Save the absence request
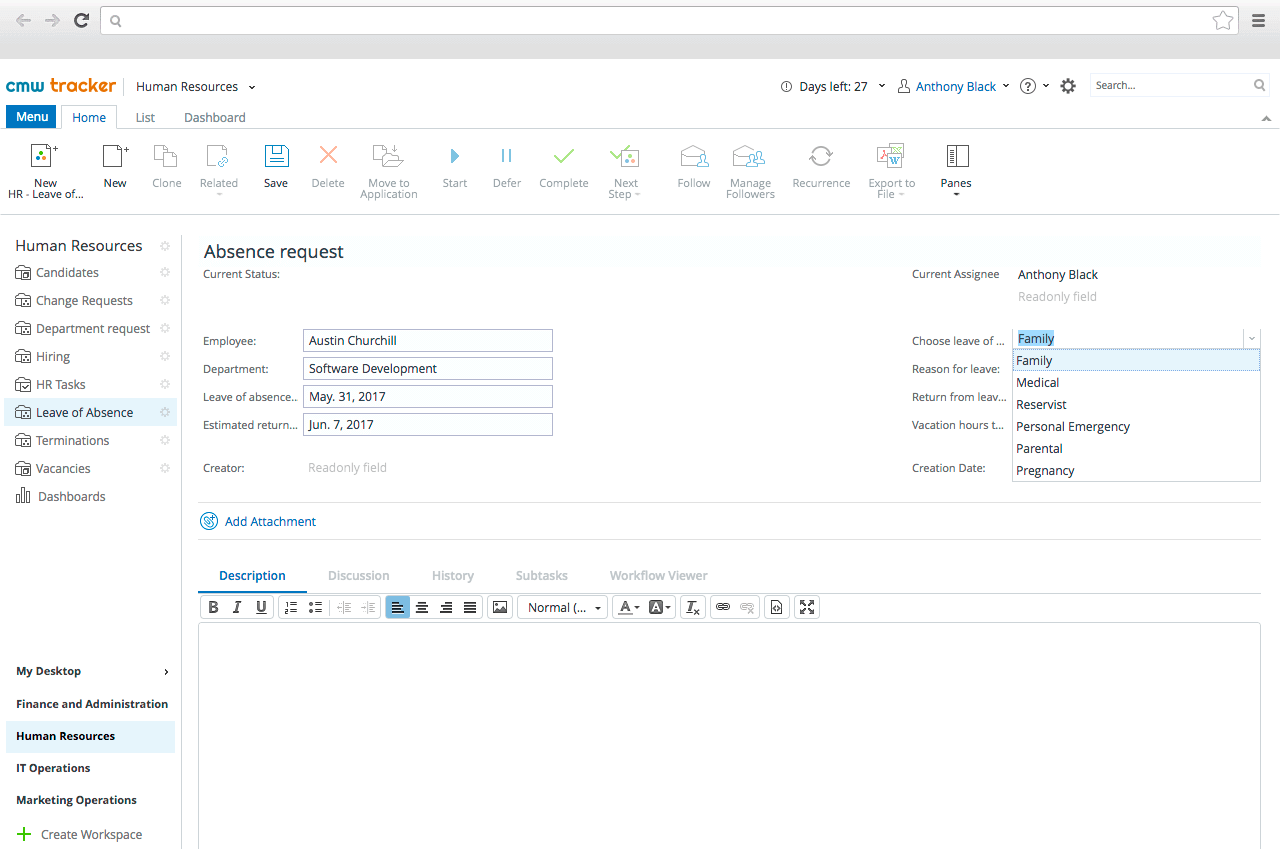This screenshot has width=1280, height=859. coord(276,156)
